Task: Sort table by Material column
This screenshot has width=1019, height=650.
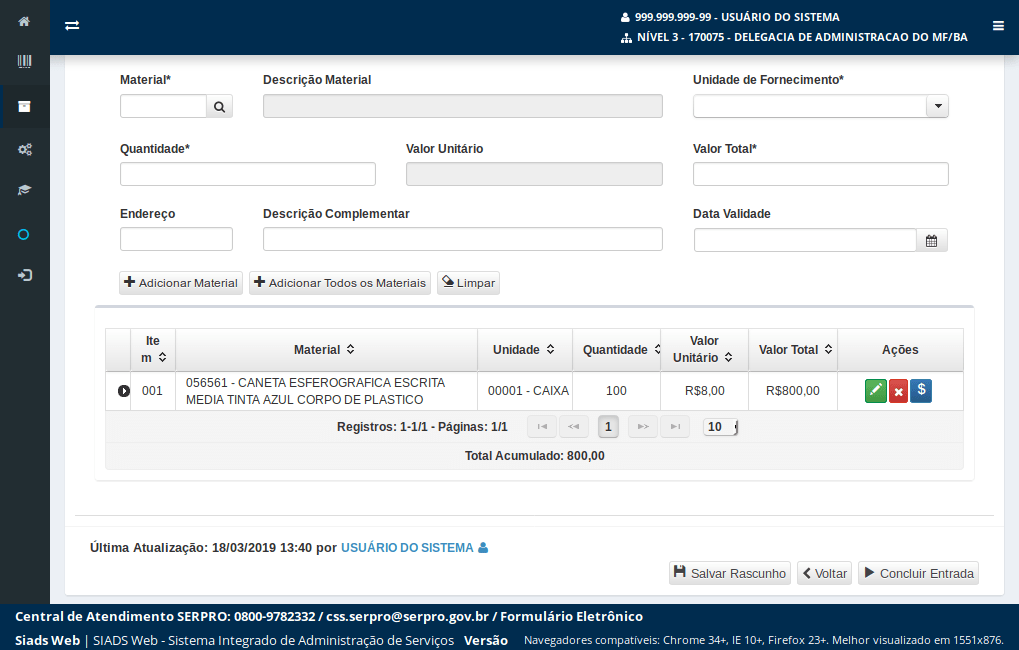Action: click(350, 349)
